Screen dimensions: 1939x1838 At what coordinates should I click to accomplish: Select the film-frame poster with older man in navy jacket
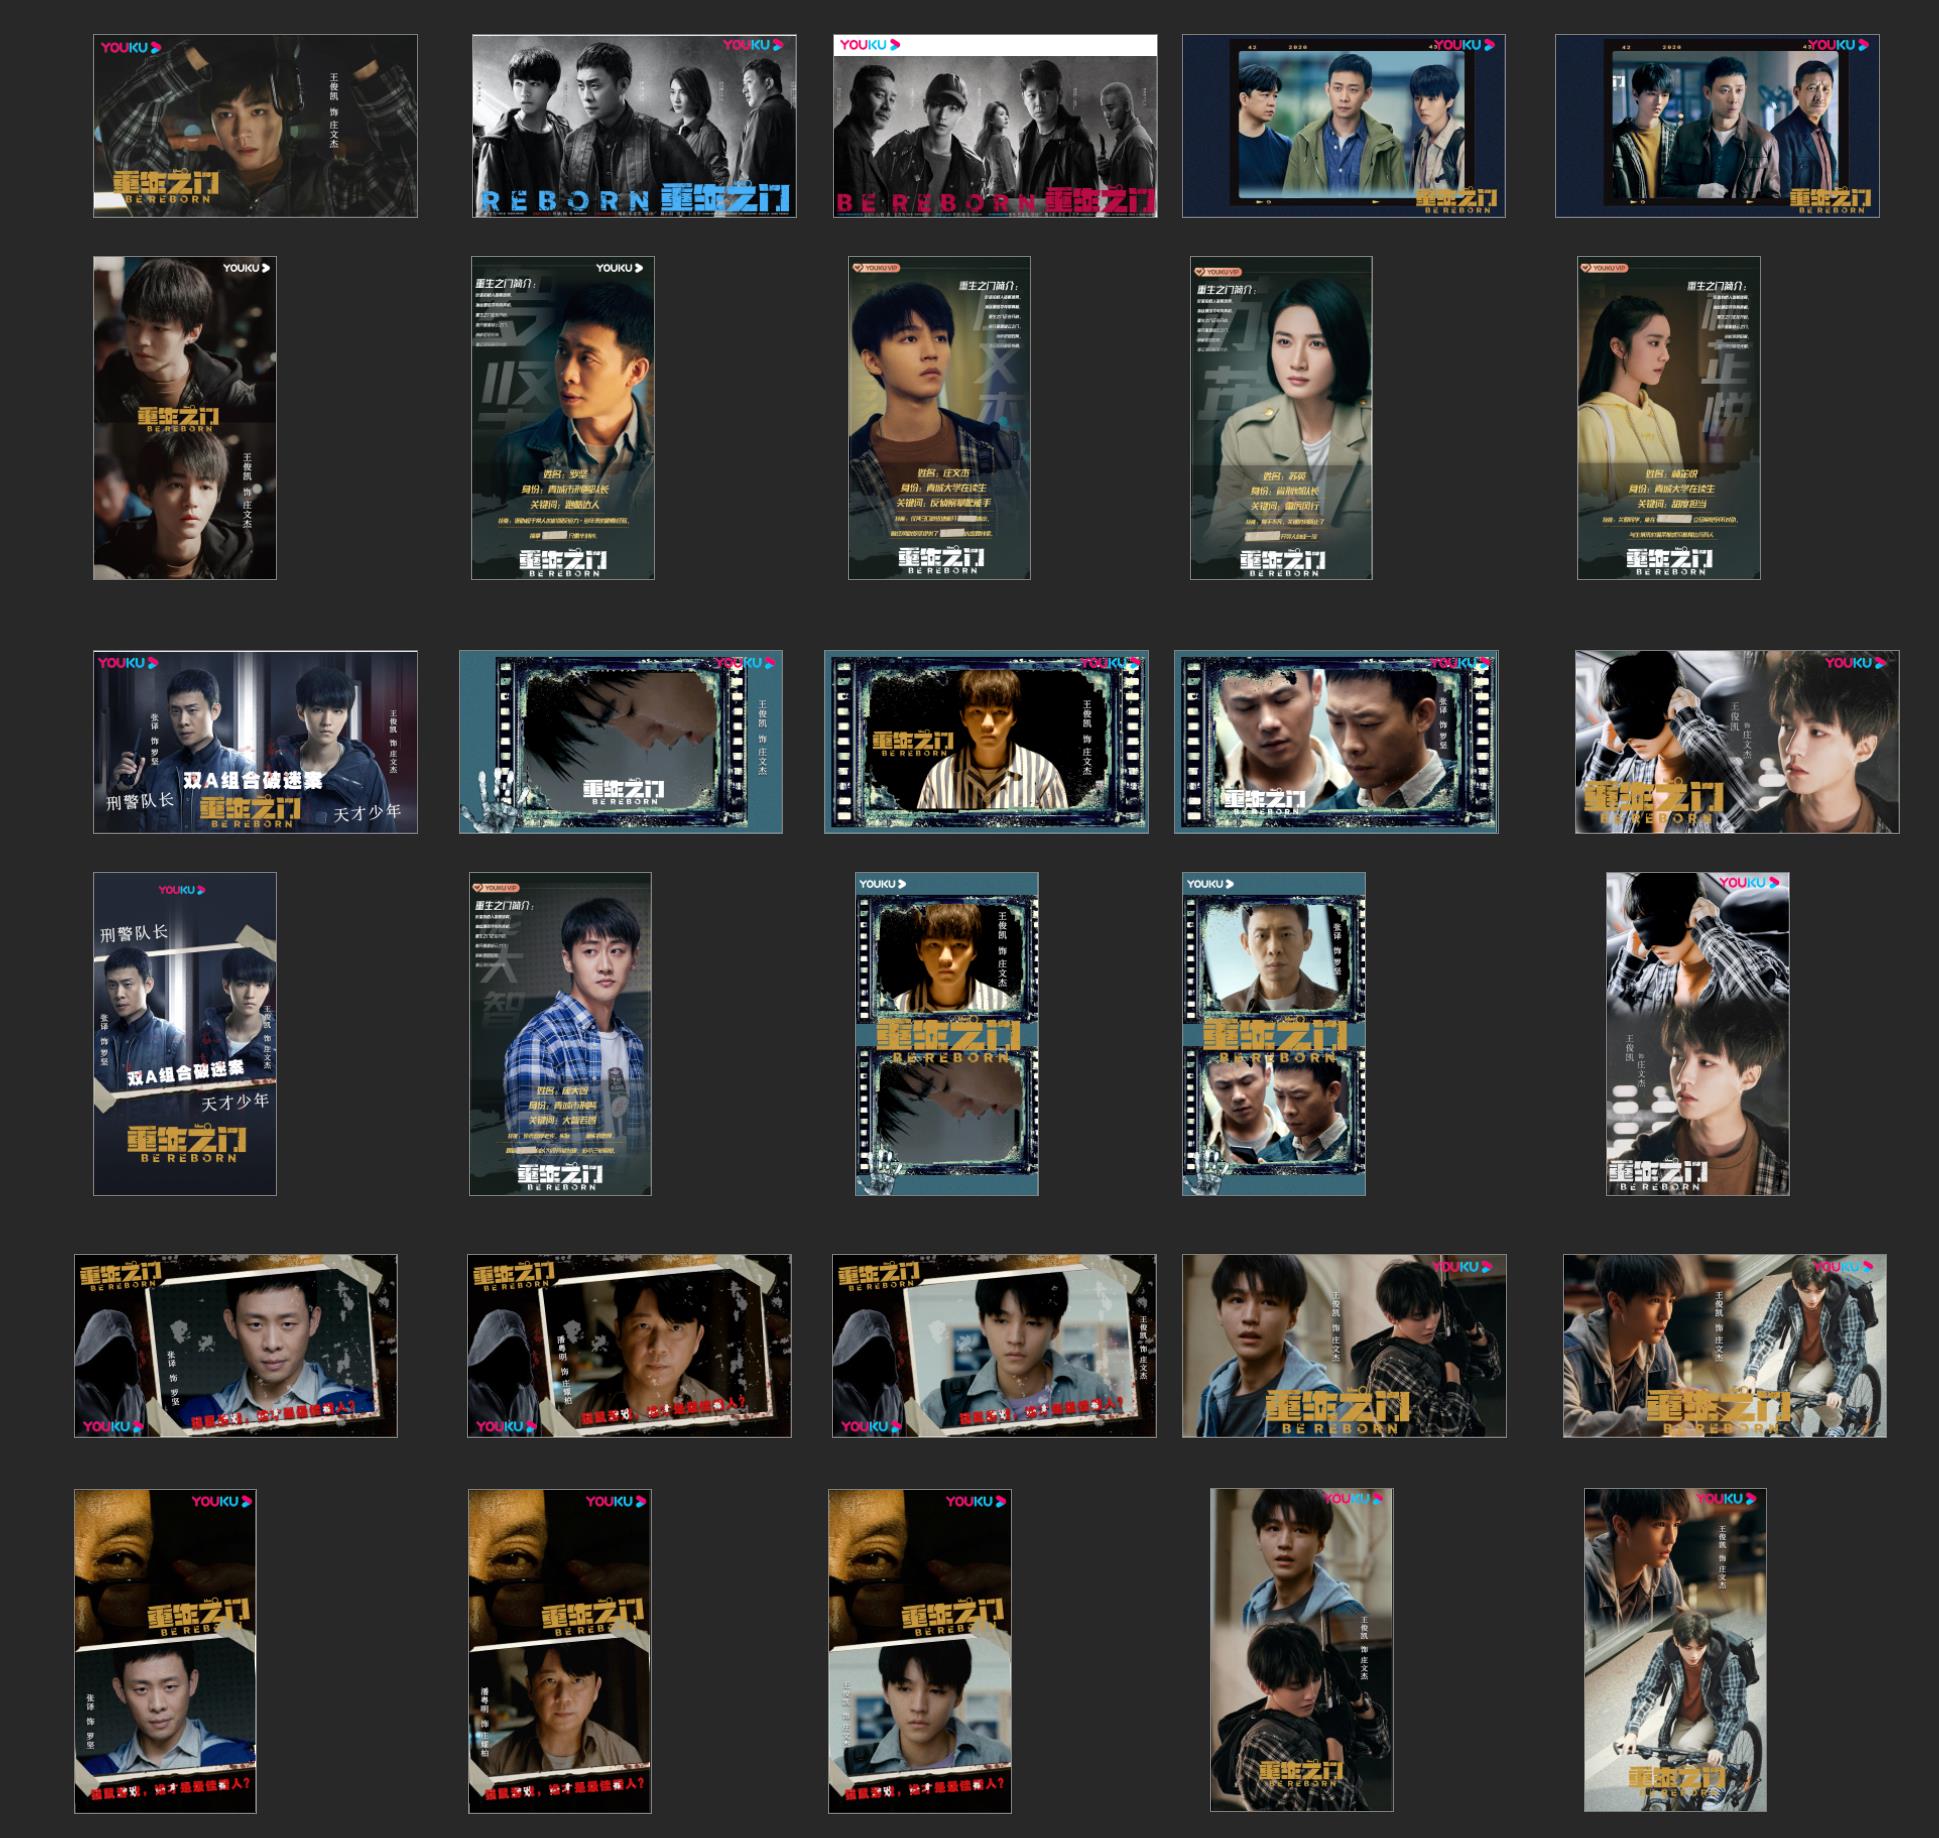1717,126
